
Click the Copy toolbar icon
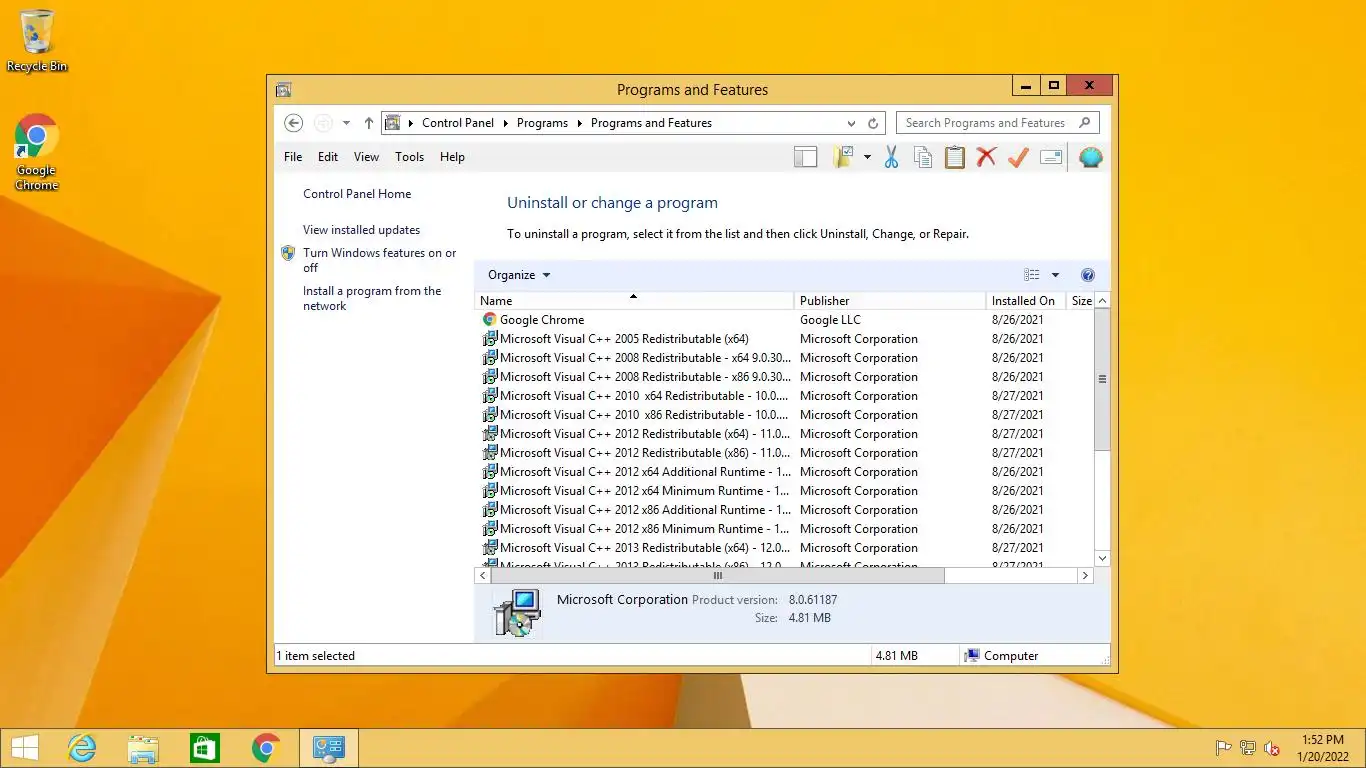(x=923, y=157)
